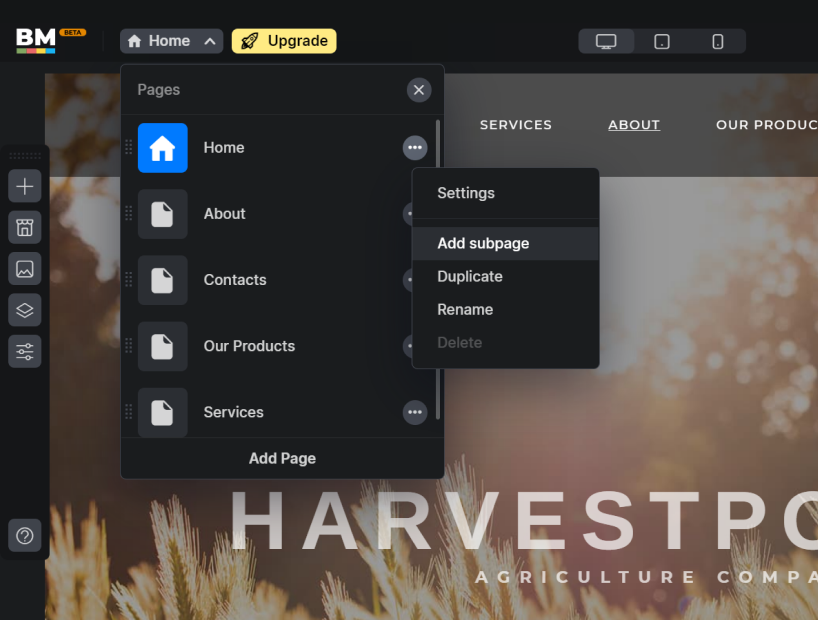Open the help question mark icon

[25, 535]
